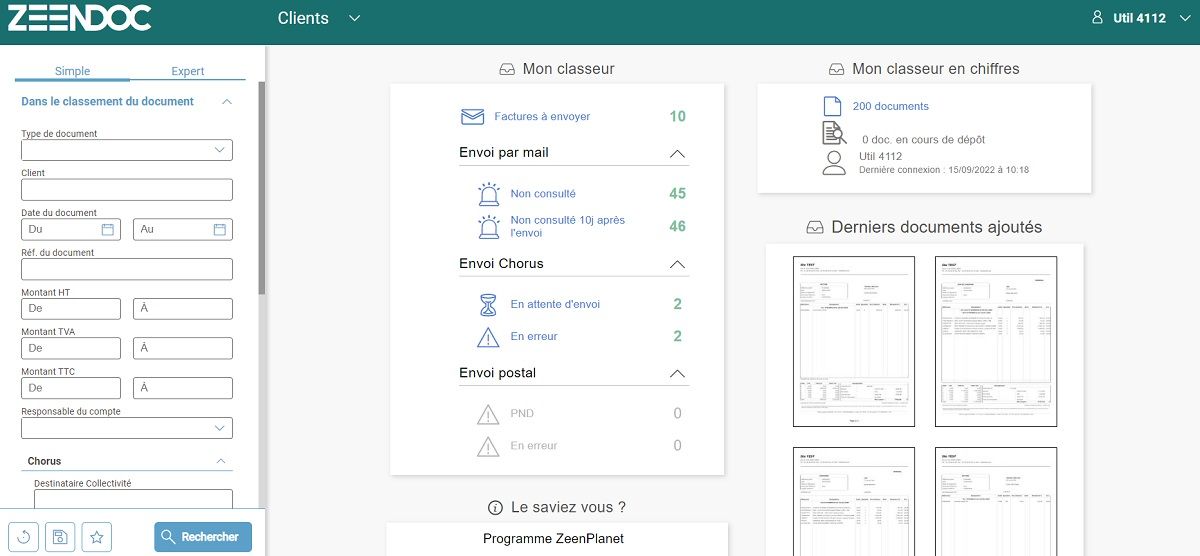The height and width of the screenshot is (556, 1200).
Task: Open the Non consulté link
Action: (543, 193)
